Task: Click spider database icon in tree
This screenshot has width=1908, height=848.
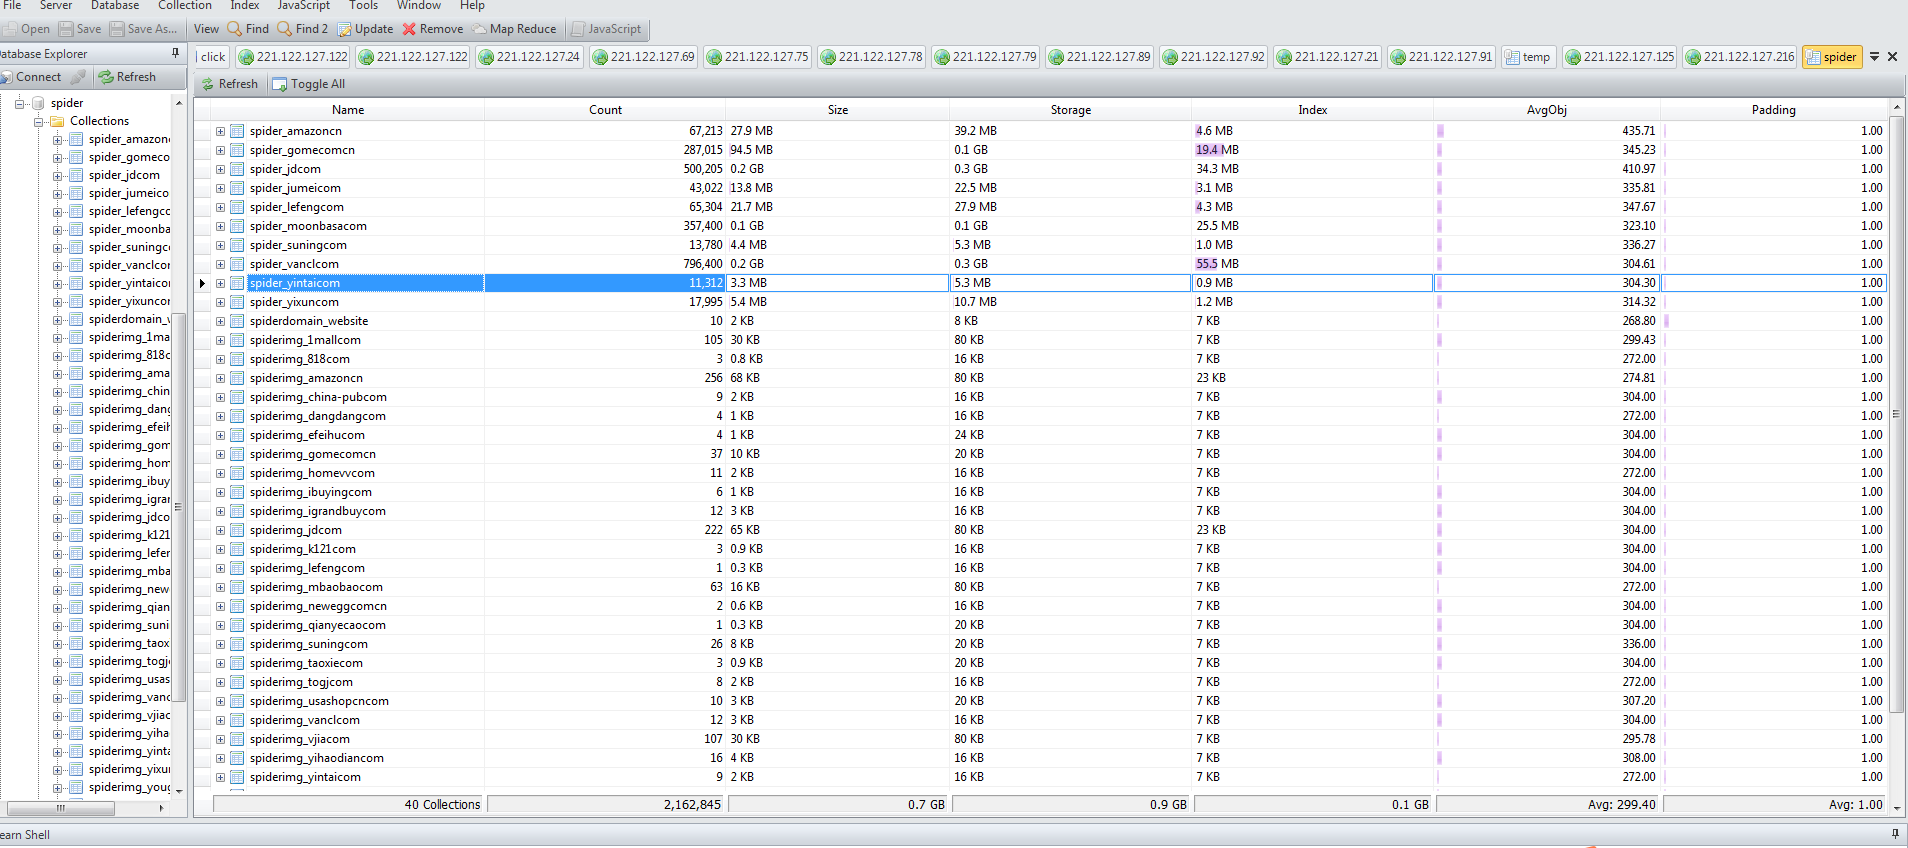Action: [38, 103]
